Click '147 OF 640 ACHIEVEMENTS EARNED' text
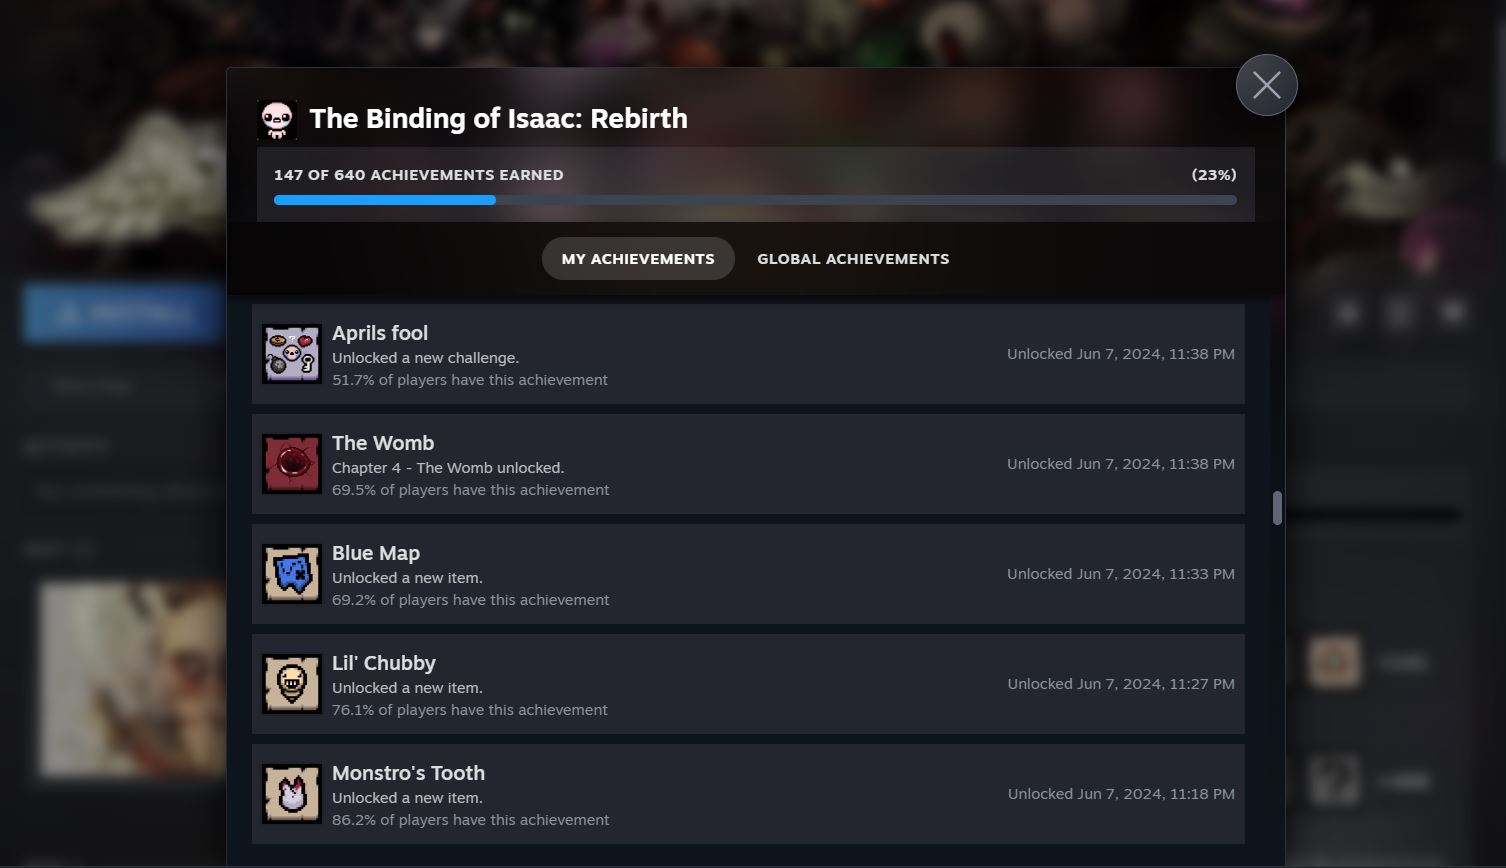 [x=419, y=175]
